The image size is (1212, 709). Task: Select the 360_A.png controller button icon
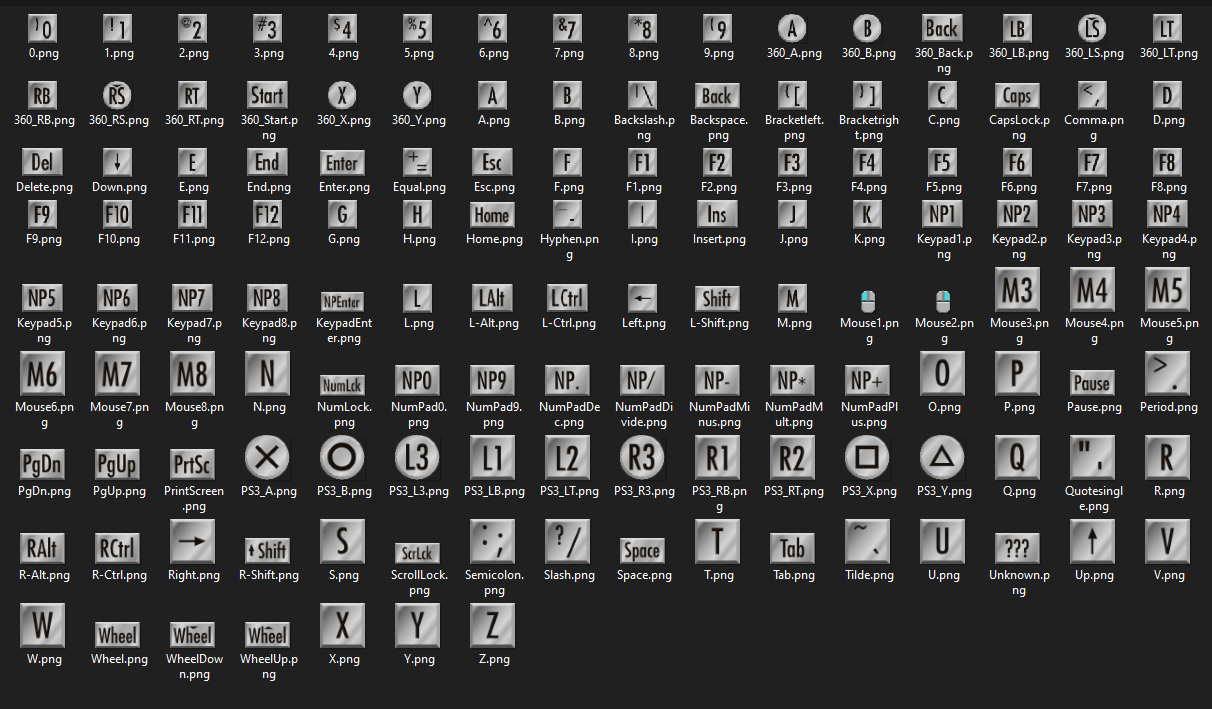click(792, 28)
